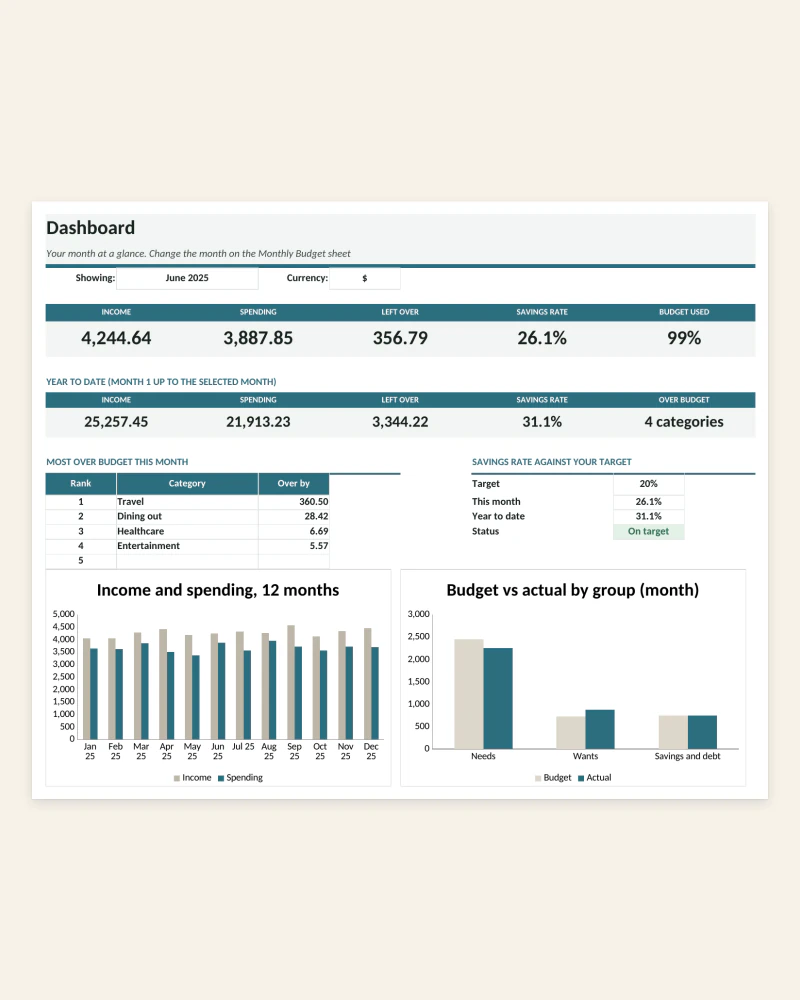Select the 5.57 over-by amount

[293, 546]
